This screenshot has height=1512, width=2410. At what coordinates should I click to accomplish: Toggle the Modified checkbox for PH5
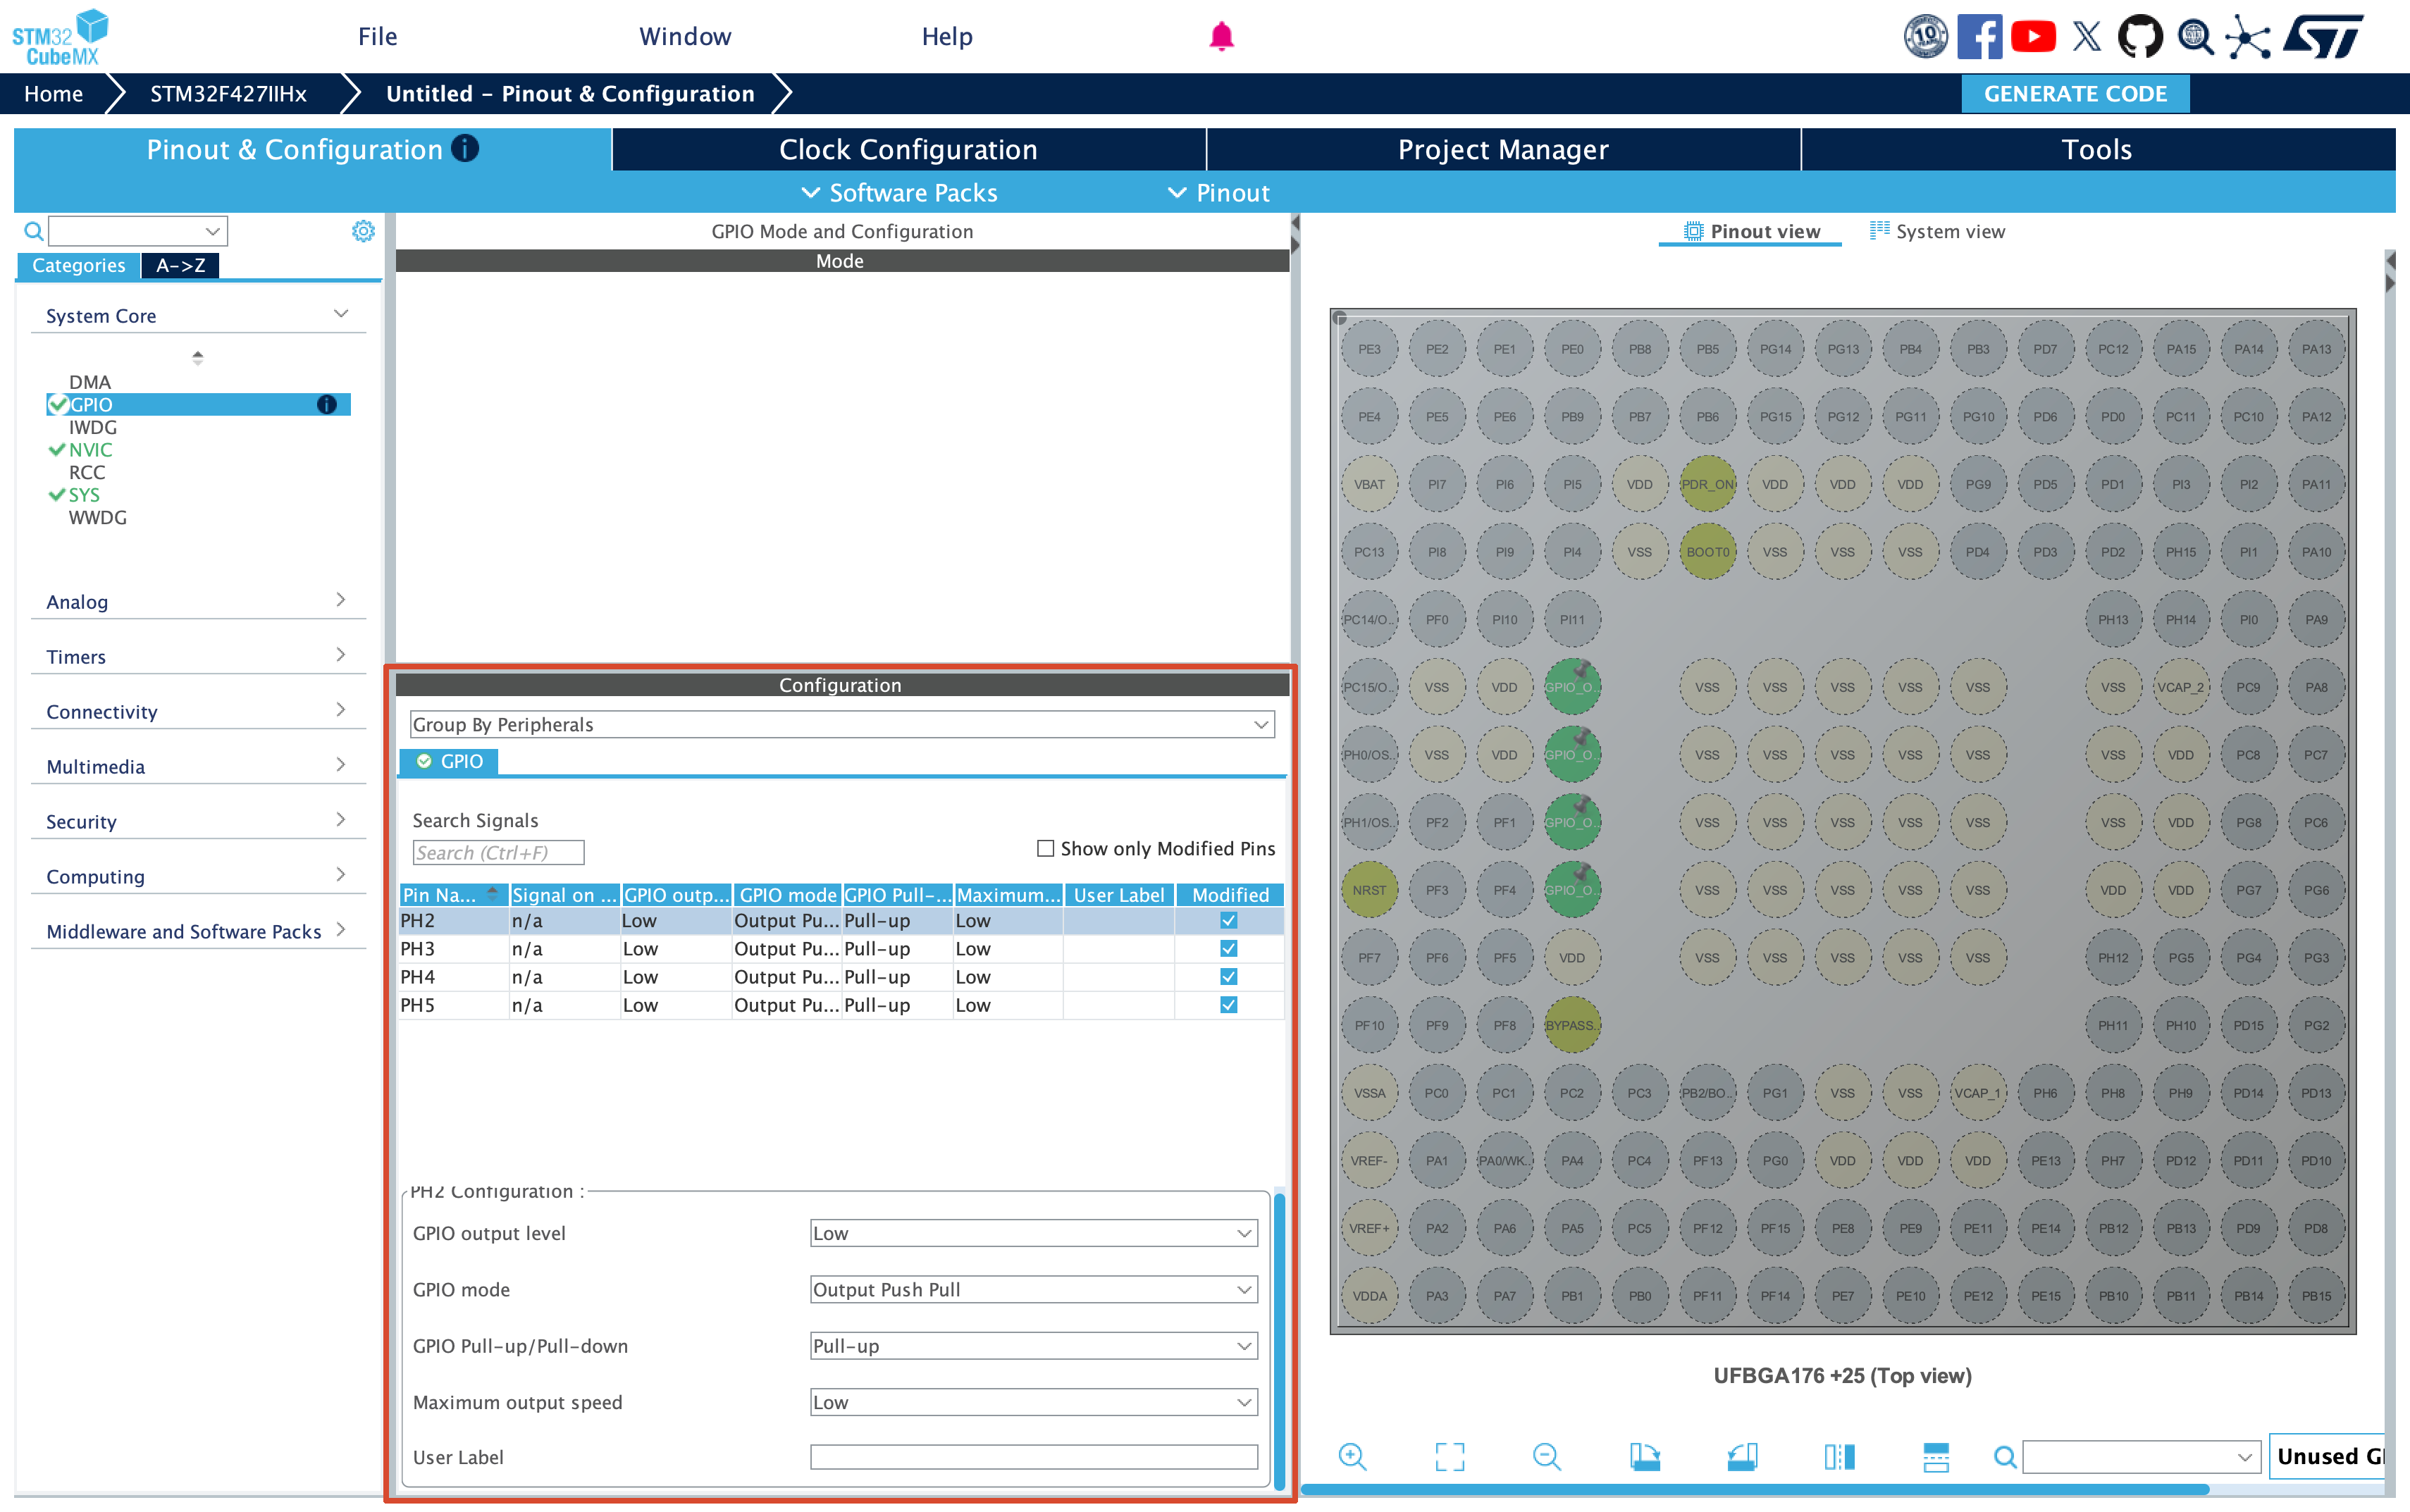1229,1005
